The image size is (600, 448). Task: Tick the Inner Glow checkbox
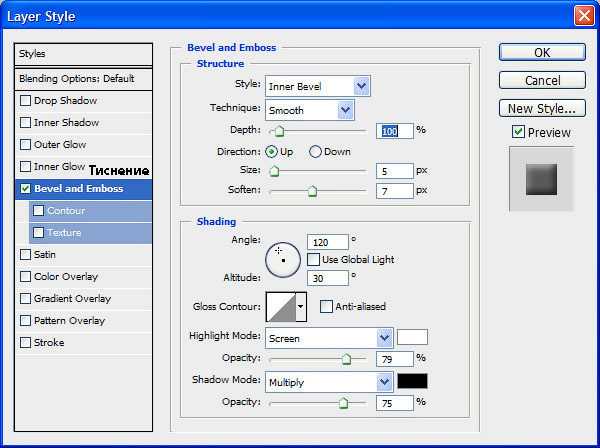(x=25, y=166)
